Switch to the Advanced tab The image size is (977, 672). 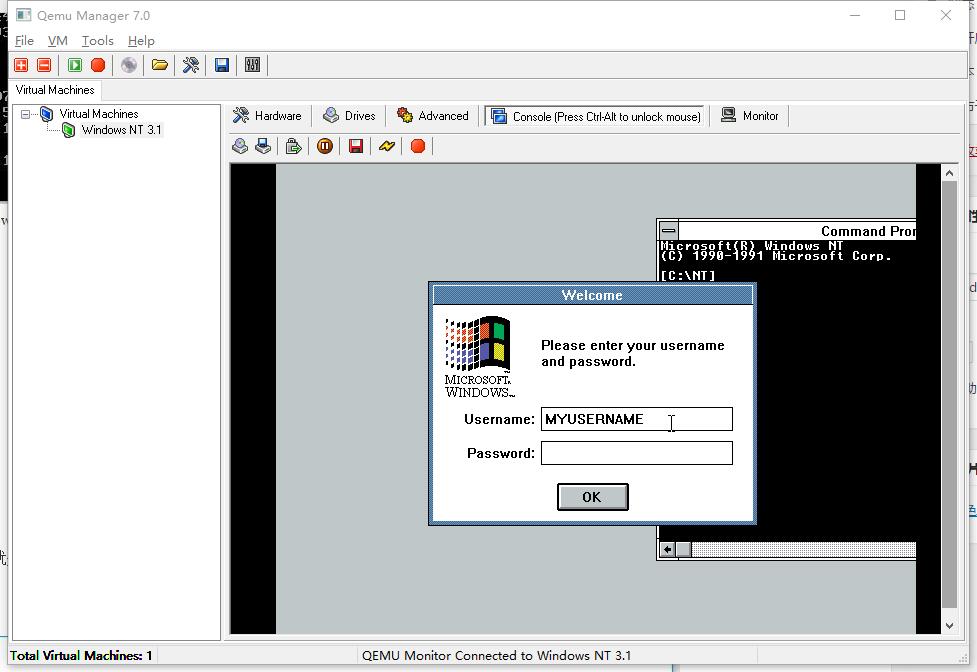point(433,116)
